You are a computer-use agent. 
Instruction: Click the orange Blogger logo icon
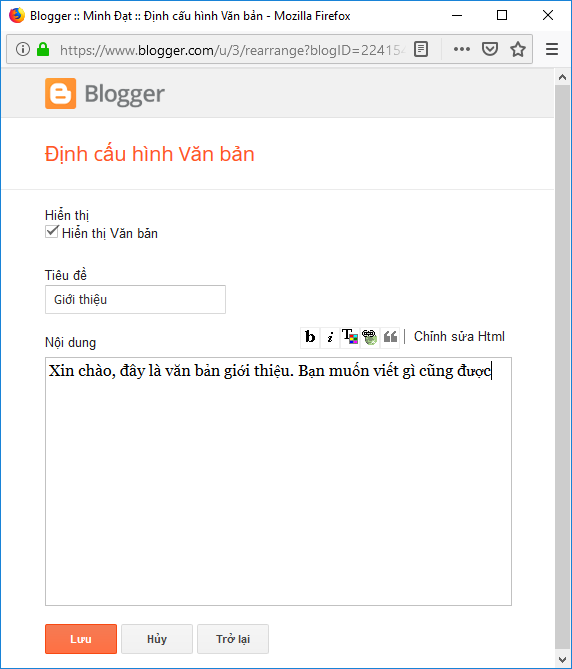point(61,93)
